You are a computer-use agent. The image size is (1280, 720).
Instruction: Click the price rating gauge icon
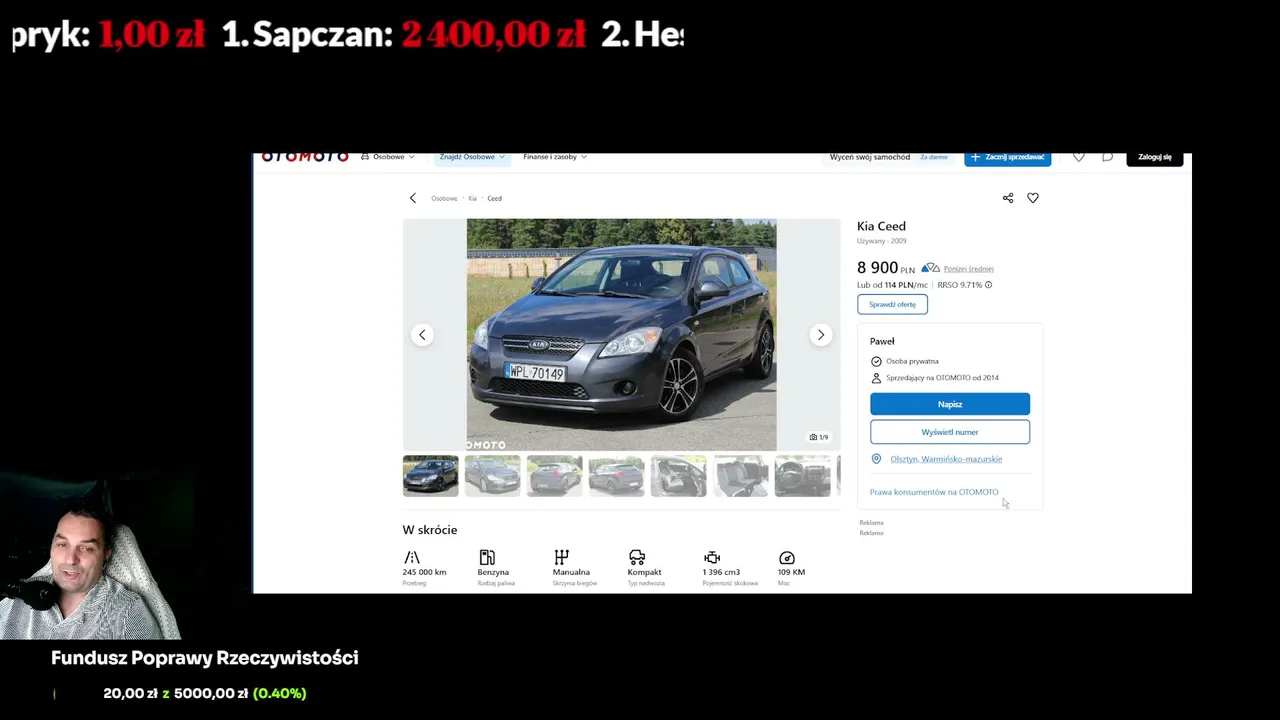click(x=930, y=268)
